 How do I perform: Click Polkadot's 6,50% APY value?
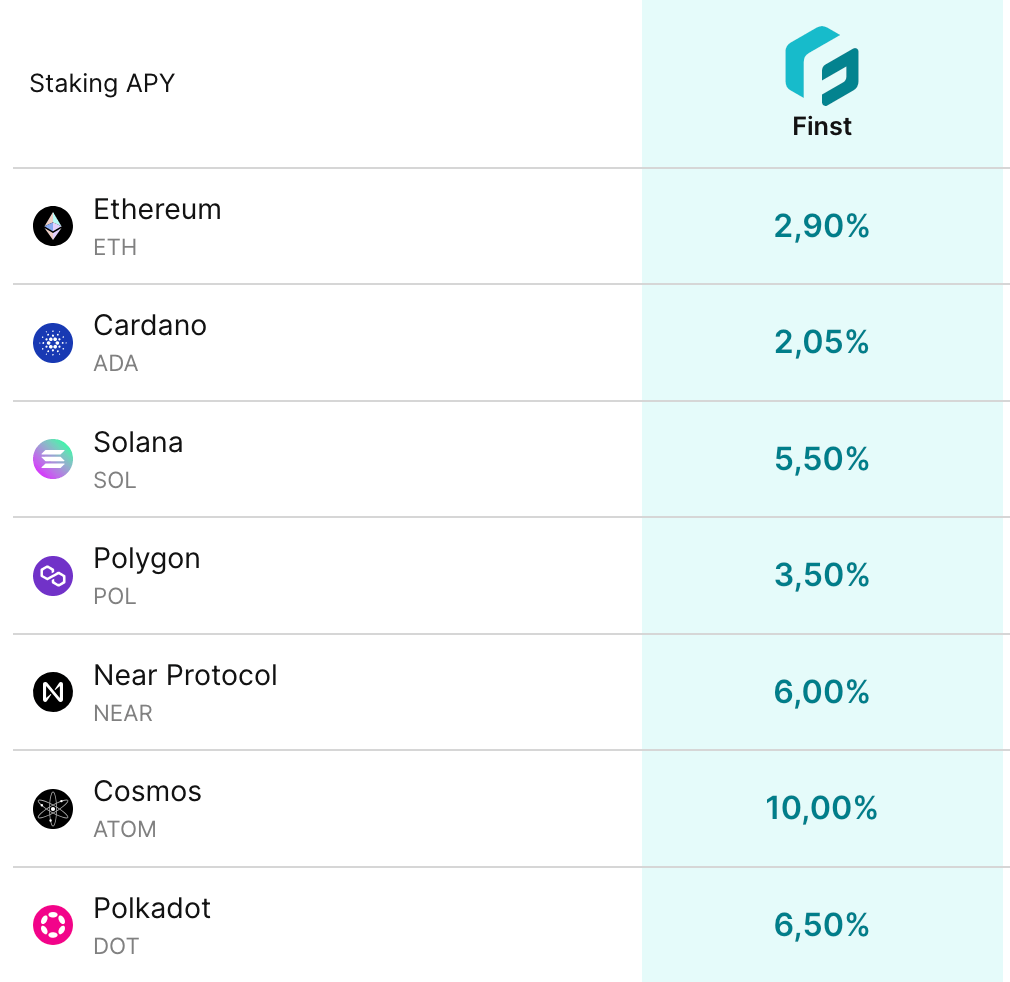click(821, 925)
